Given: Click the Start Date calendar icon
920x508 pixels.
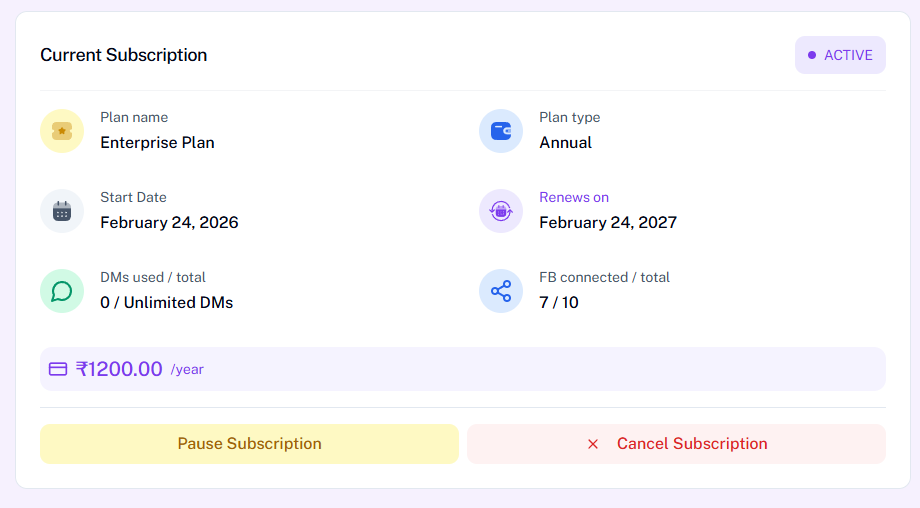Looking at the screenshot, I should (62, 211).
